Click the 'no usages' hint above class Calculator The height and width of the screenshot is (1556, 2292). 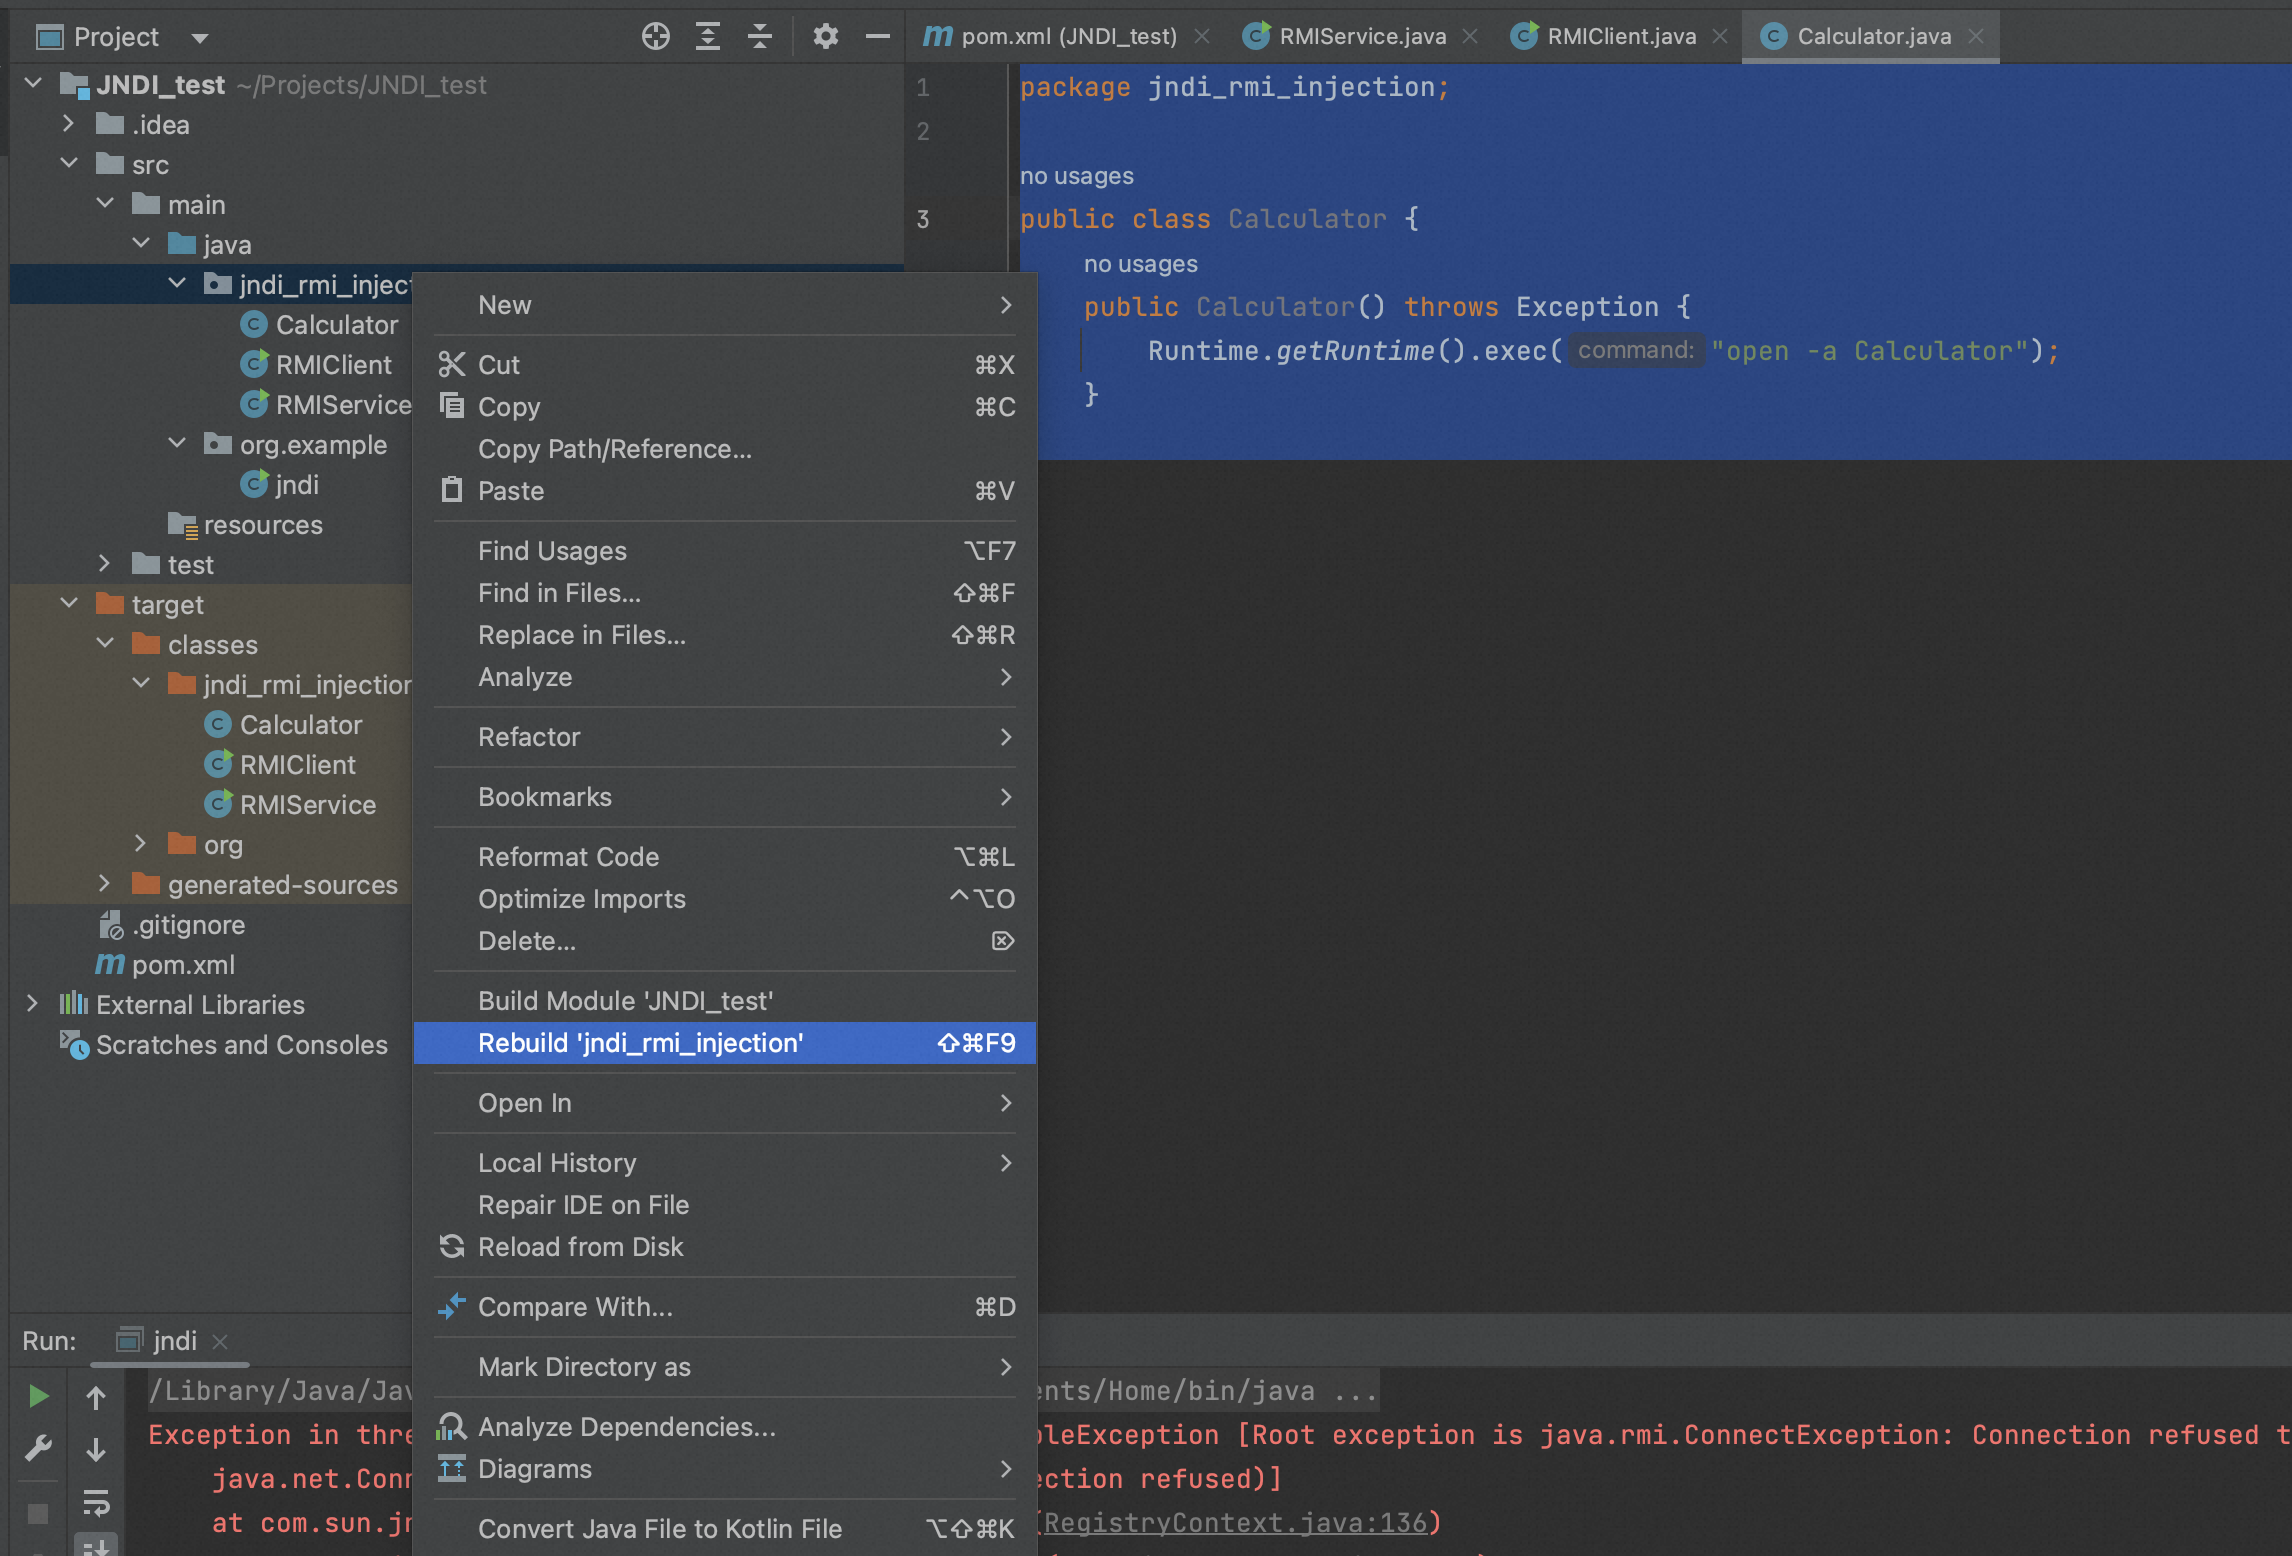1077,176
